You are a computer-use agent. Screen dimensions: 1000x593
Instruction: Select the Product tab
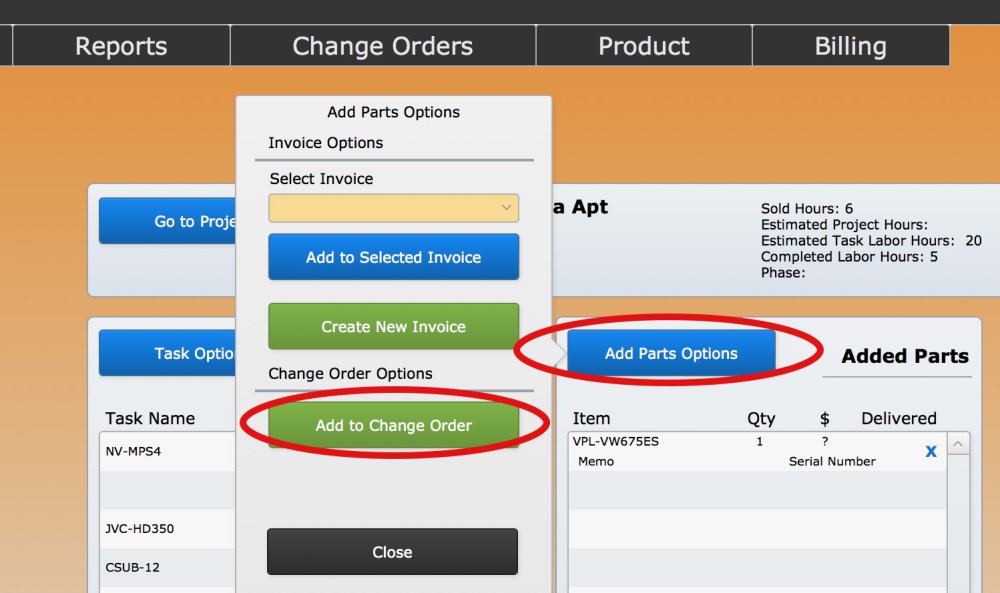pos(643,45)
